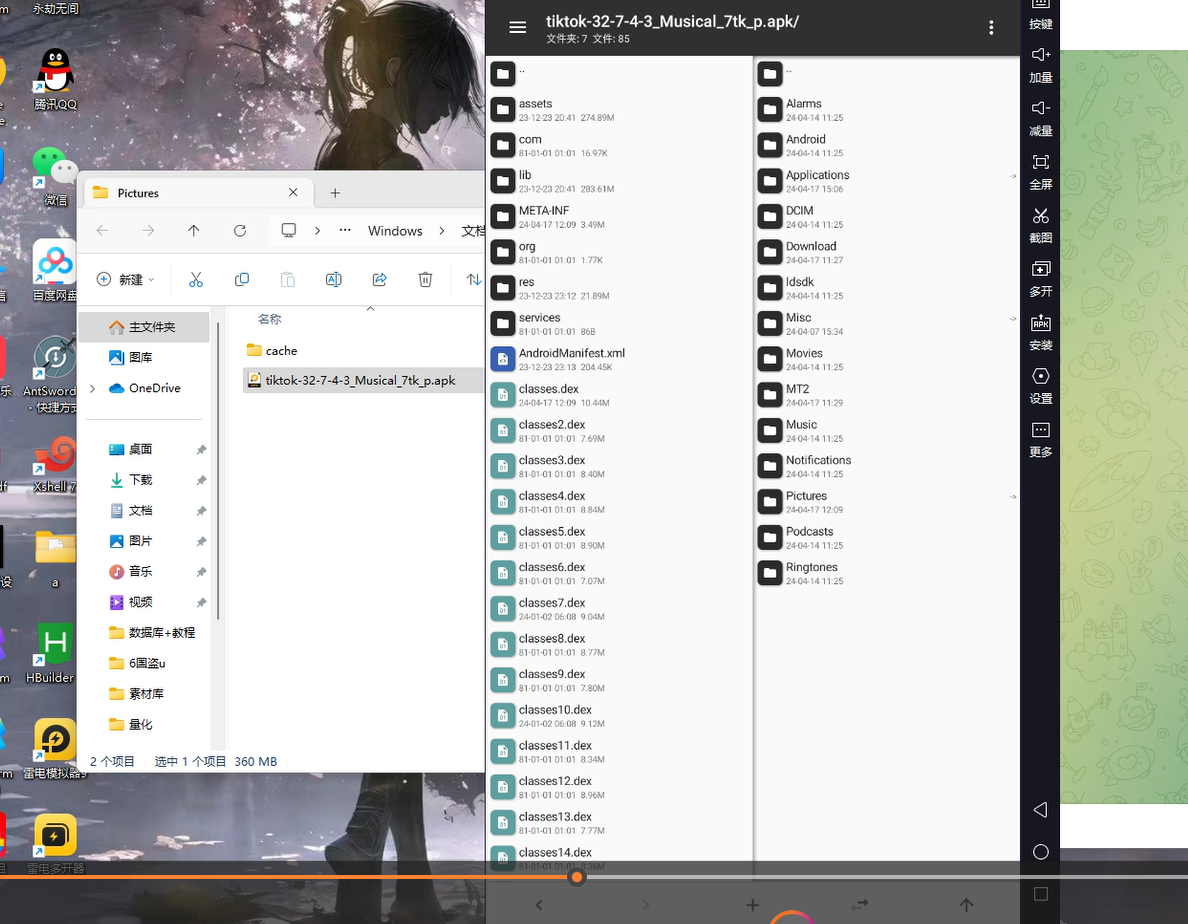
Task: Click the Explorer sidebar scrollbar
Action: (x=218, y=470)
